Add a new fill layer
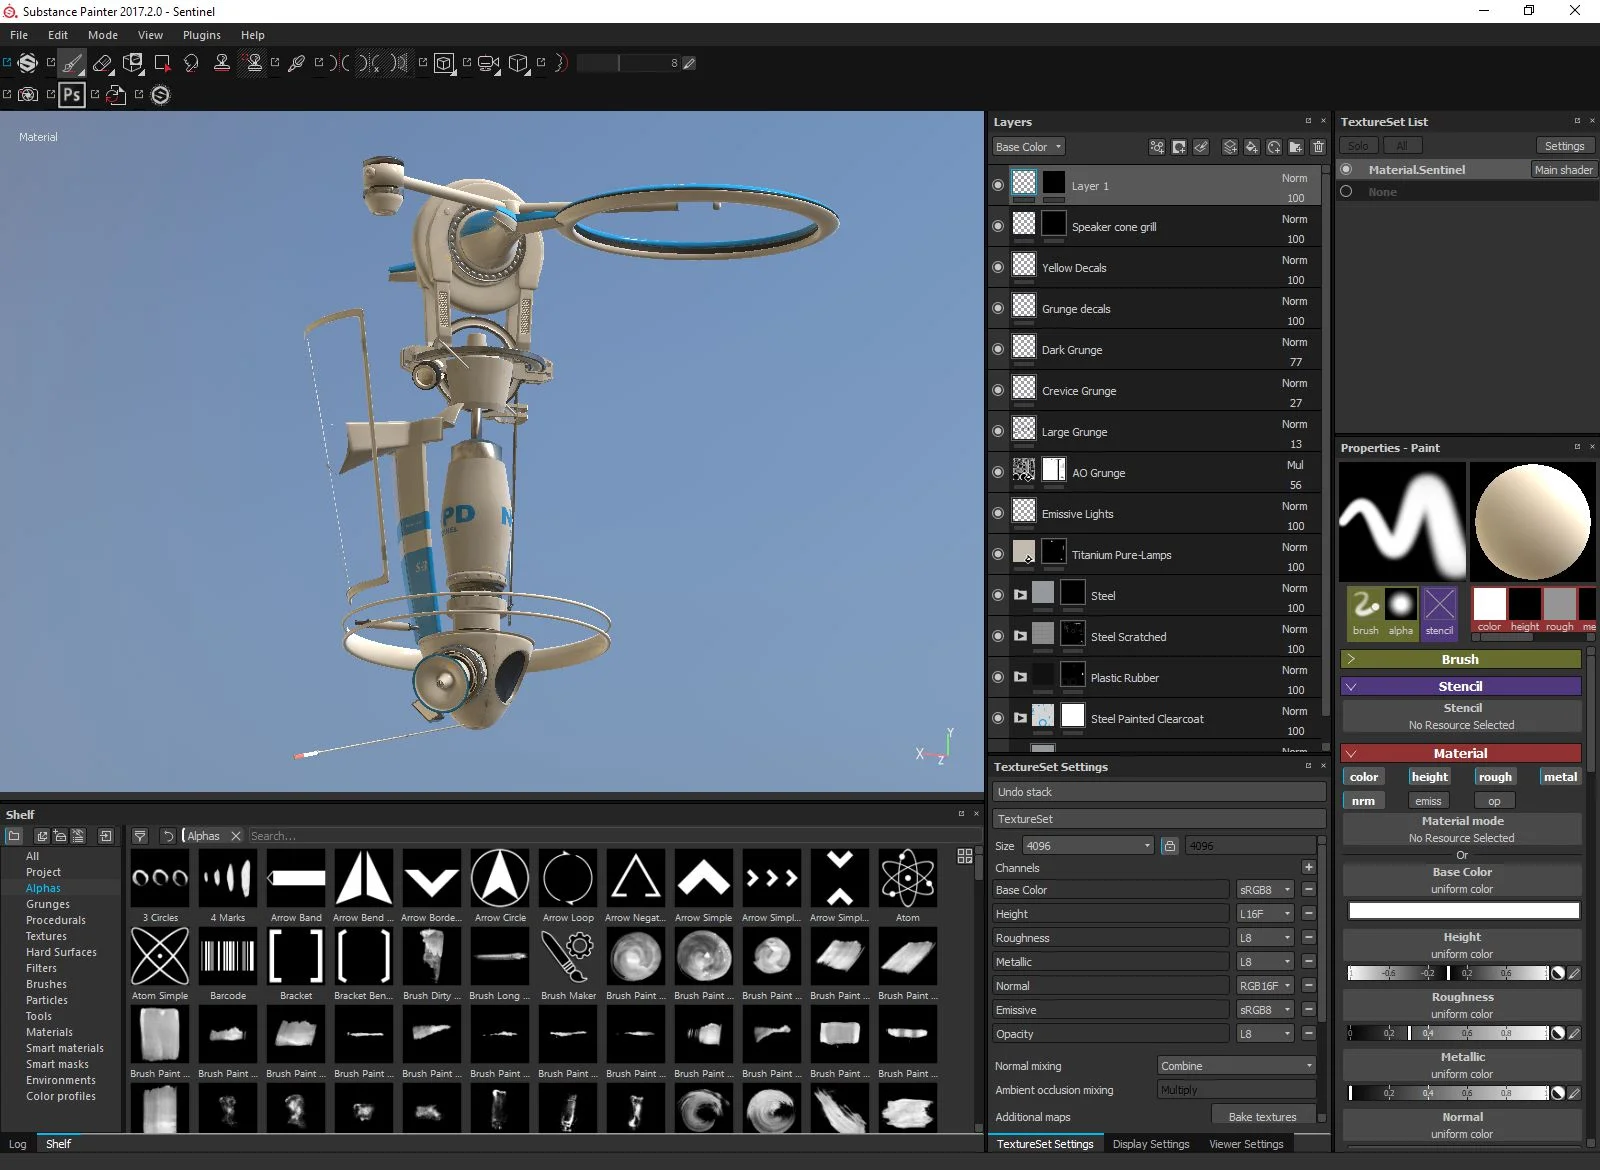This screenshot has height=1170, width=1600. tap(1251, 147)
